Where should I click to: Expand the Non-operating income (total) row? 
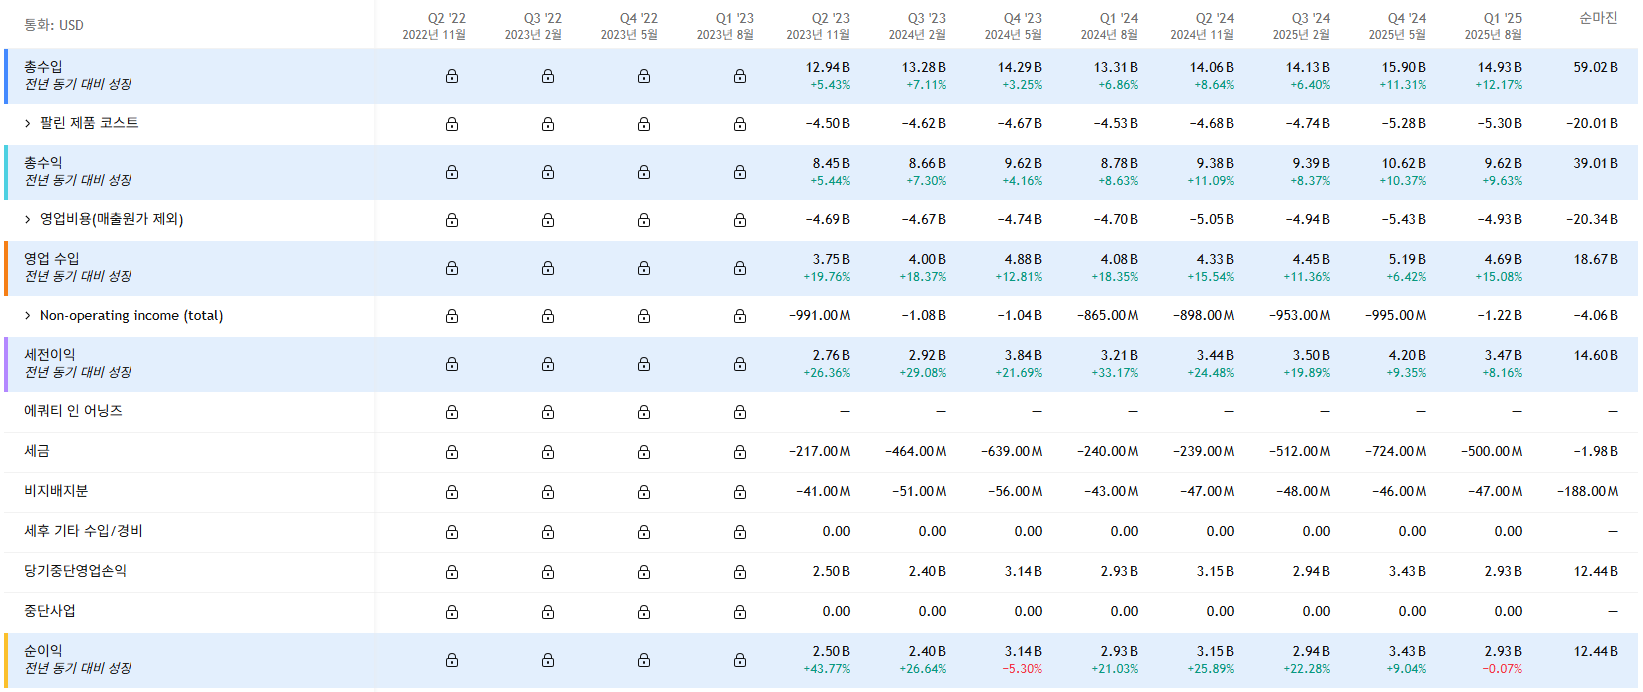pos(28,316)
